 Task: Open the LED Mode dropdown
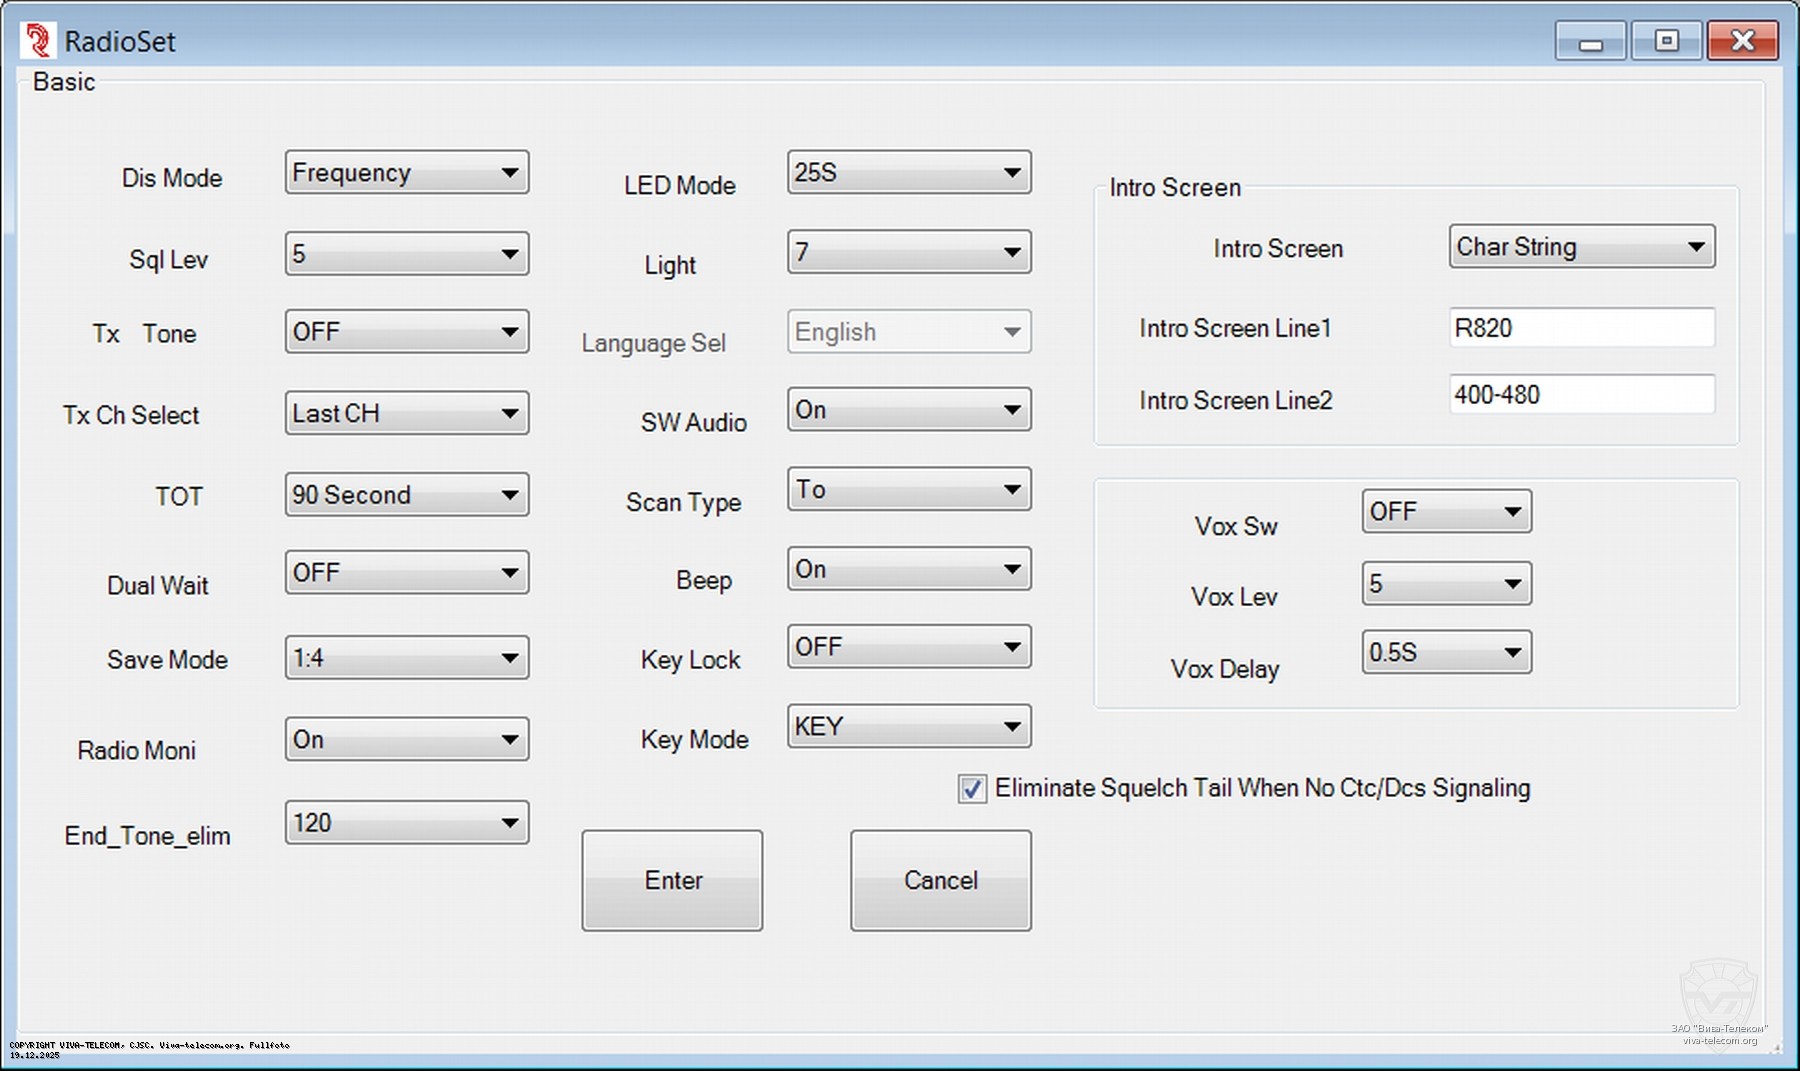tap(908, 173)
